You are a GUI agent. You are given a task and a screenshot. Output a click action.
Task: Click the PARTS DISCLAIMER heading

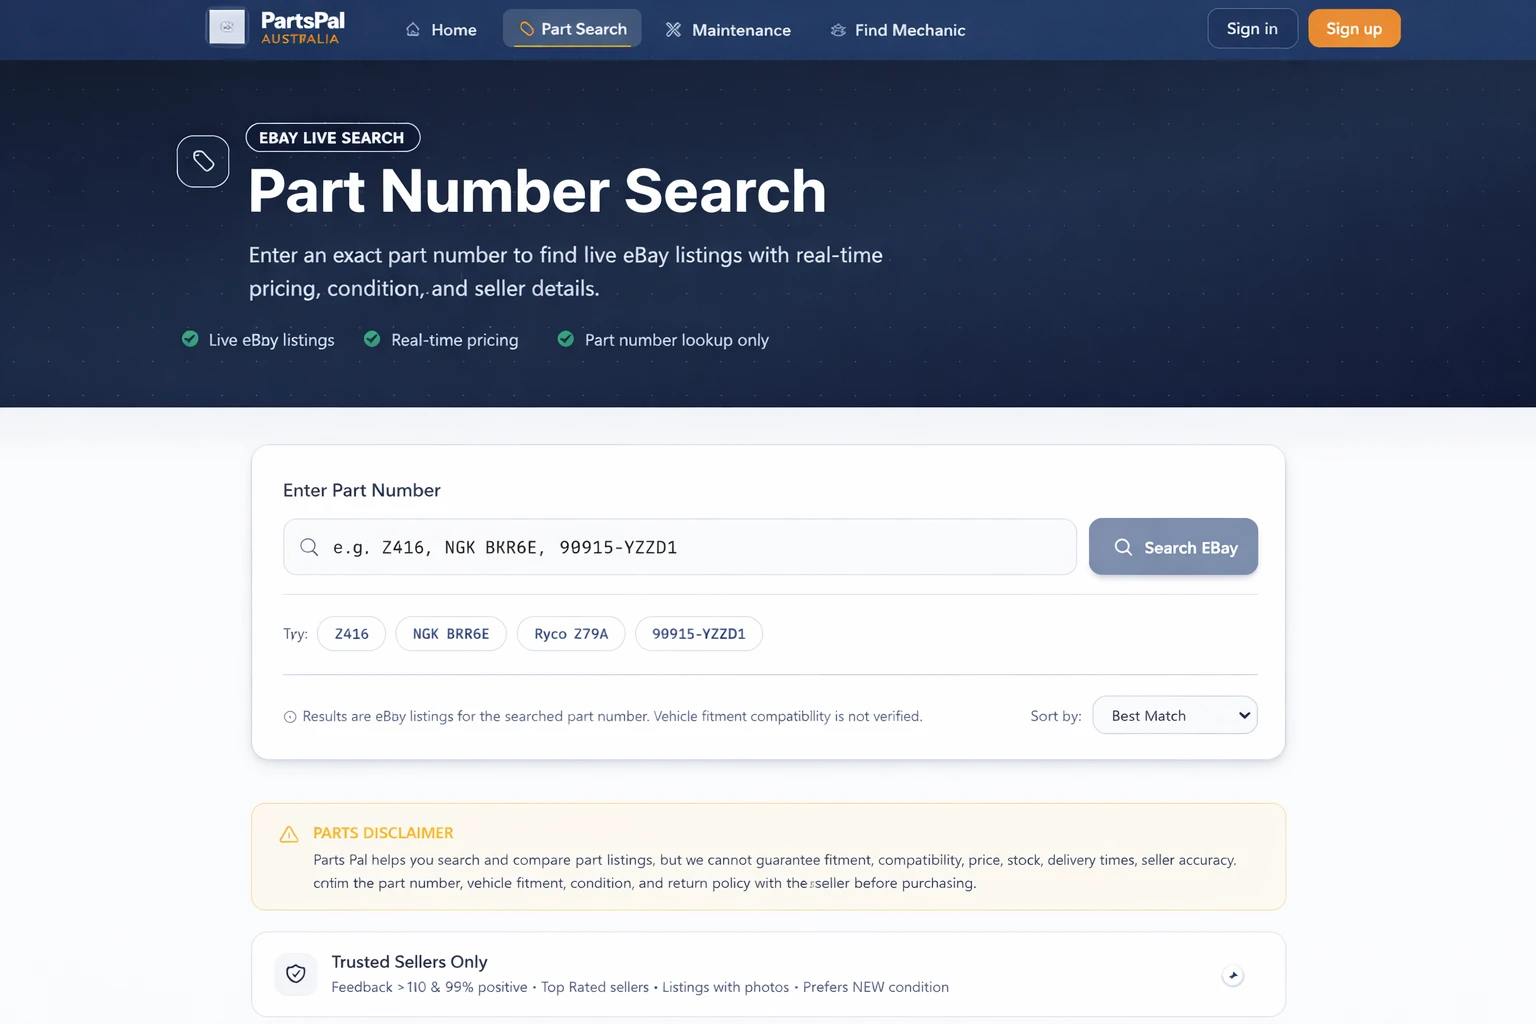pyautogui.click(x=383, y=833)
